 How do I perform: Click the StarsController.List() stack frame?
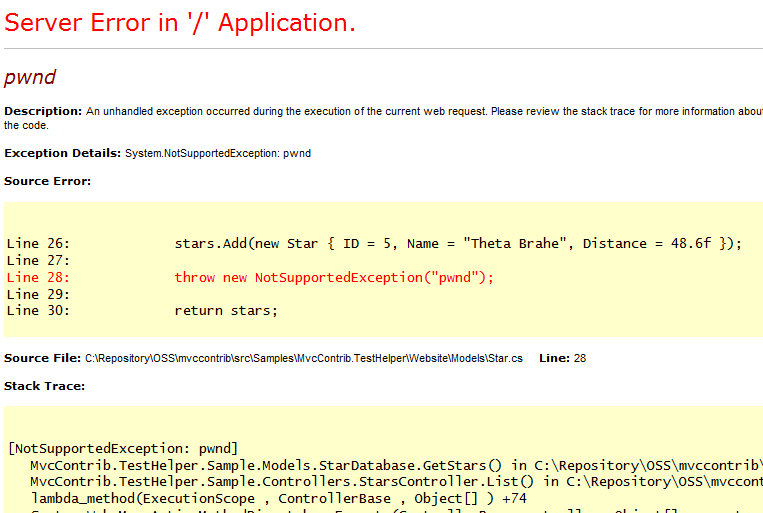(x=396, y=482)
